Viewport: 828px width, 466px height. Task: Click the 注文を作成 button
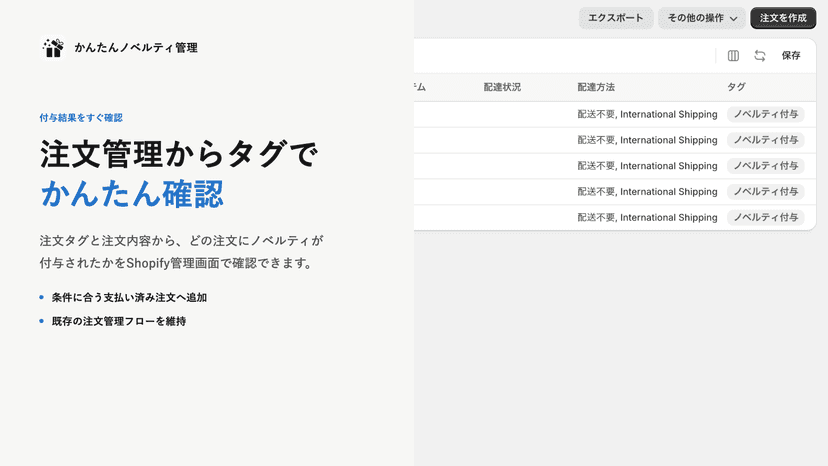(783, 18)
